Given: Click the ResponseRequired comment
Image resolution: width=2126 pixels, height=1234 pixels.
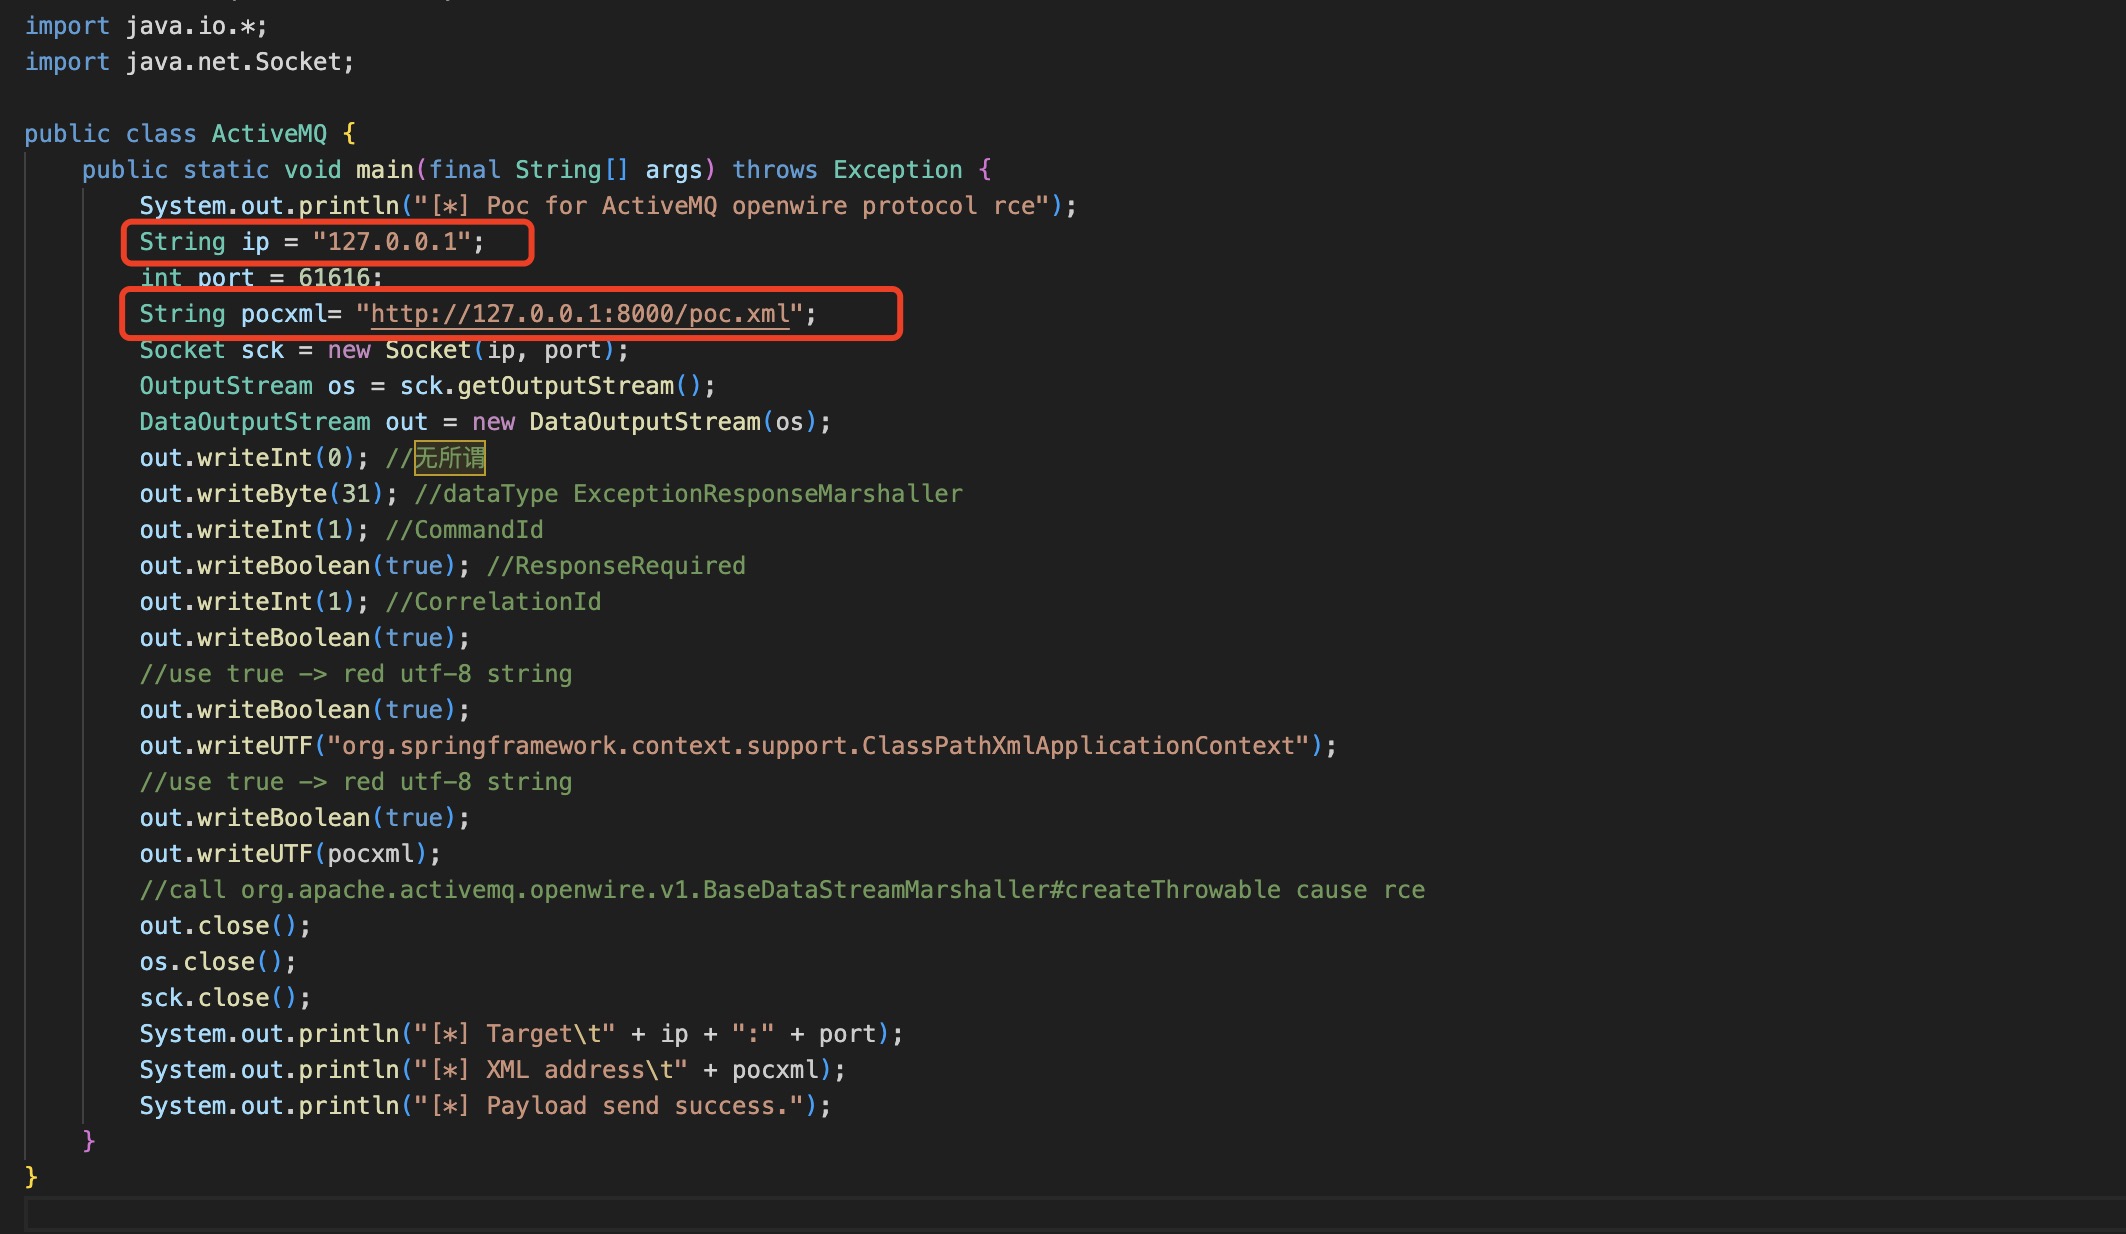Looking at the screenshot, I should click(616, 566).
